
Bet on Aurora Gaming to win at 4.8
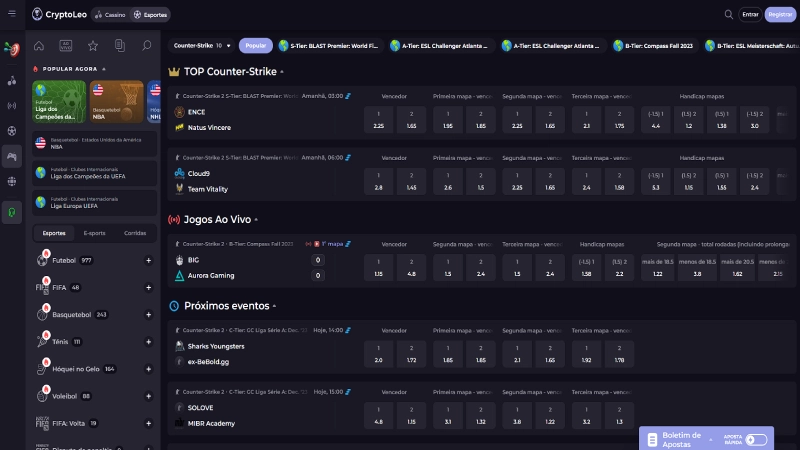411,267
